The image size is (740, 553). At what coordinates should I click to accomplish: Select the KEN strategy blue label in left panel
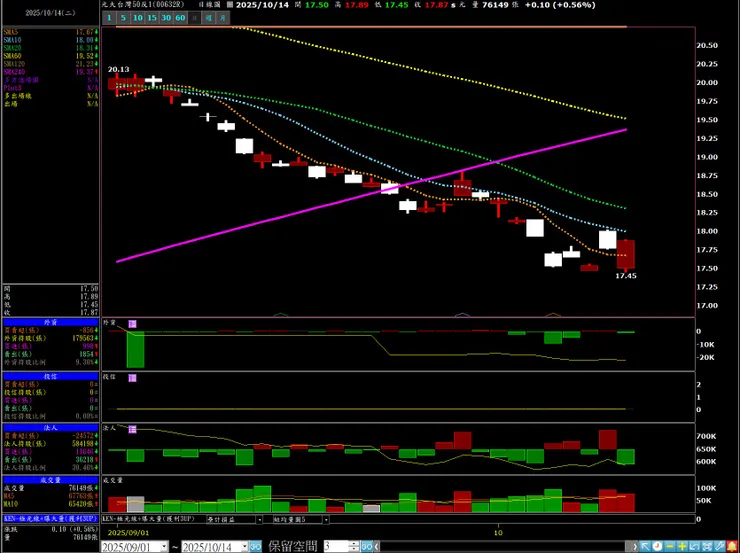click(50, 518)
